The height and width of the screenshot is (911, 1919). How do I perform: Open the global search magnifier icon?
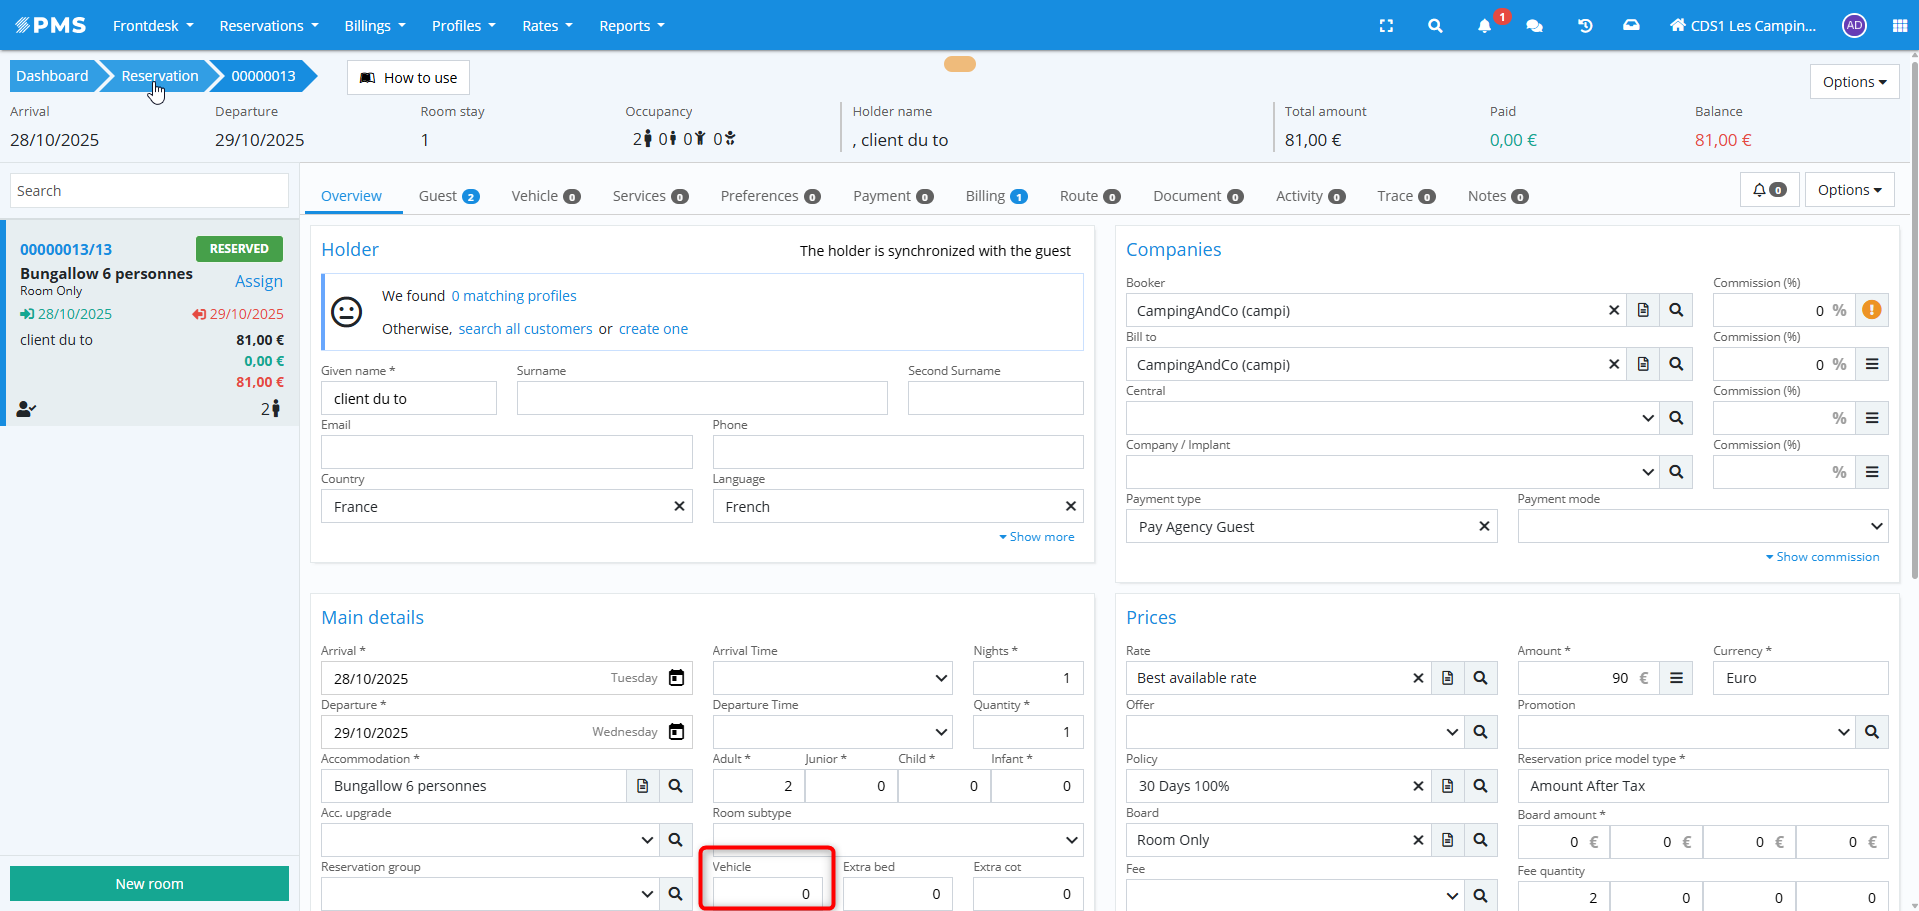coord(1435,26)
